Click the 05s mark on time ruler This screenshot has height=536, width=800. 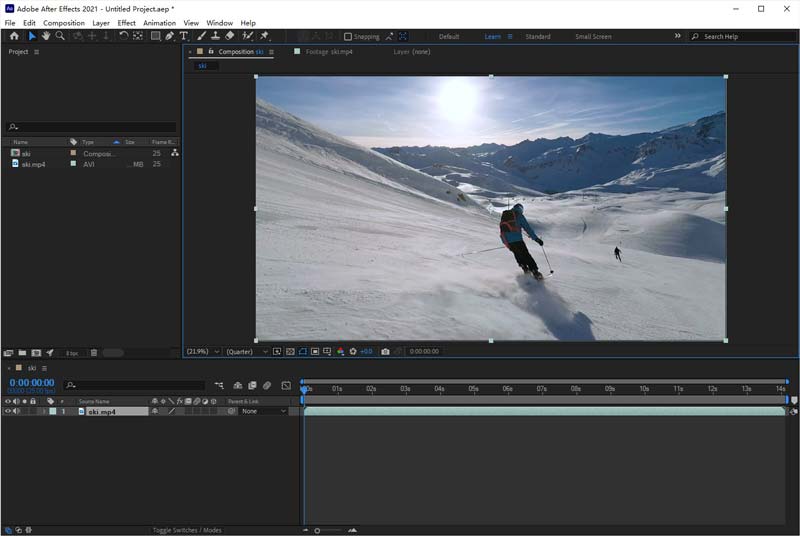(x=473, y=389)
